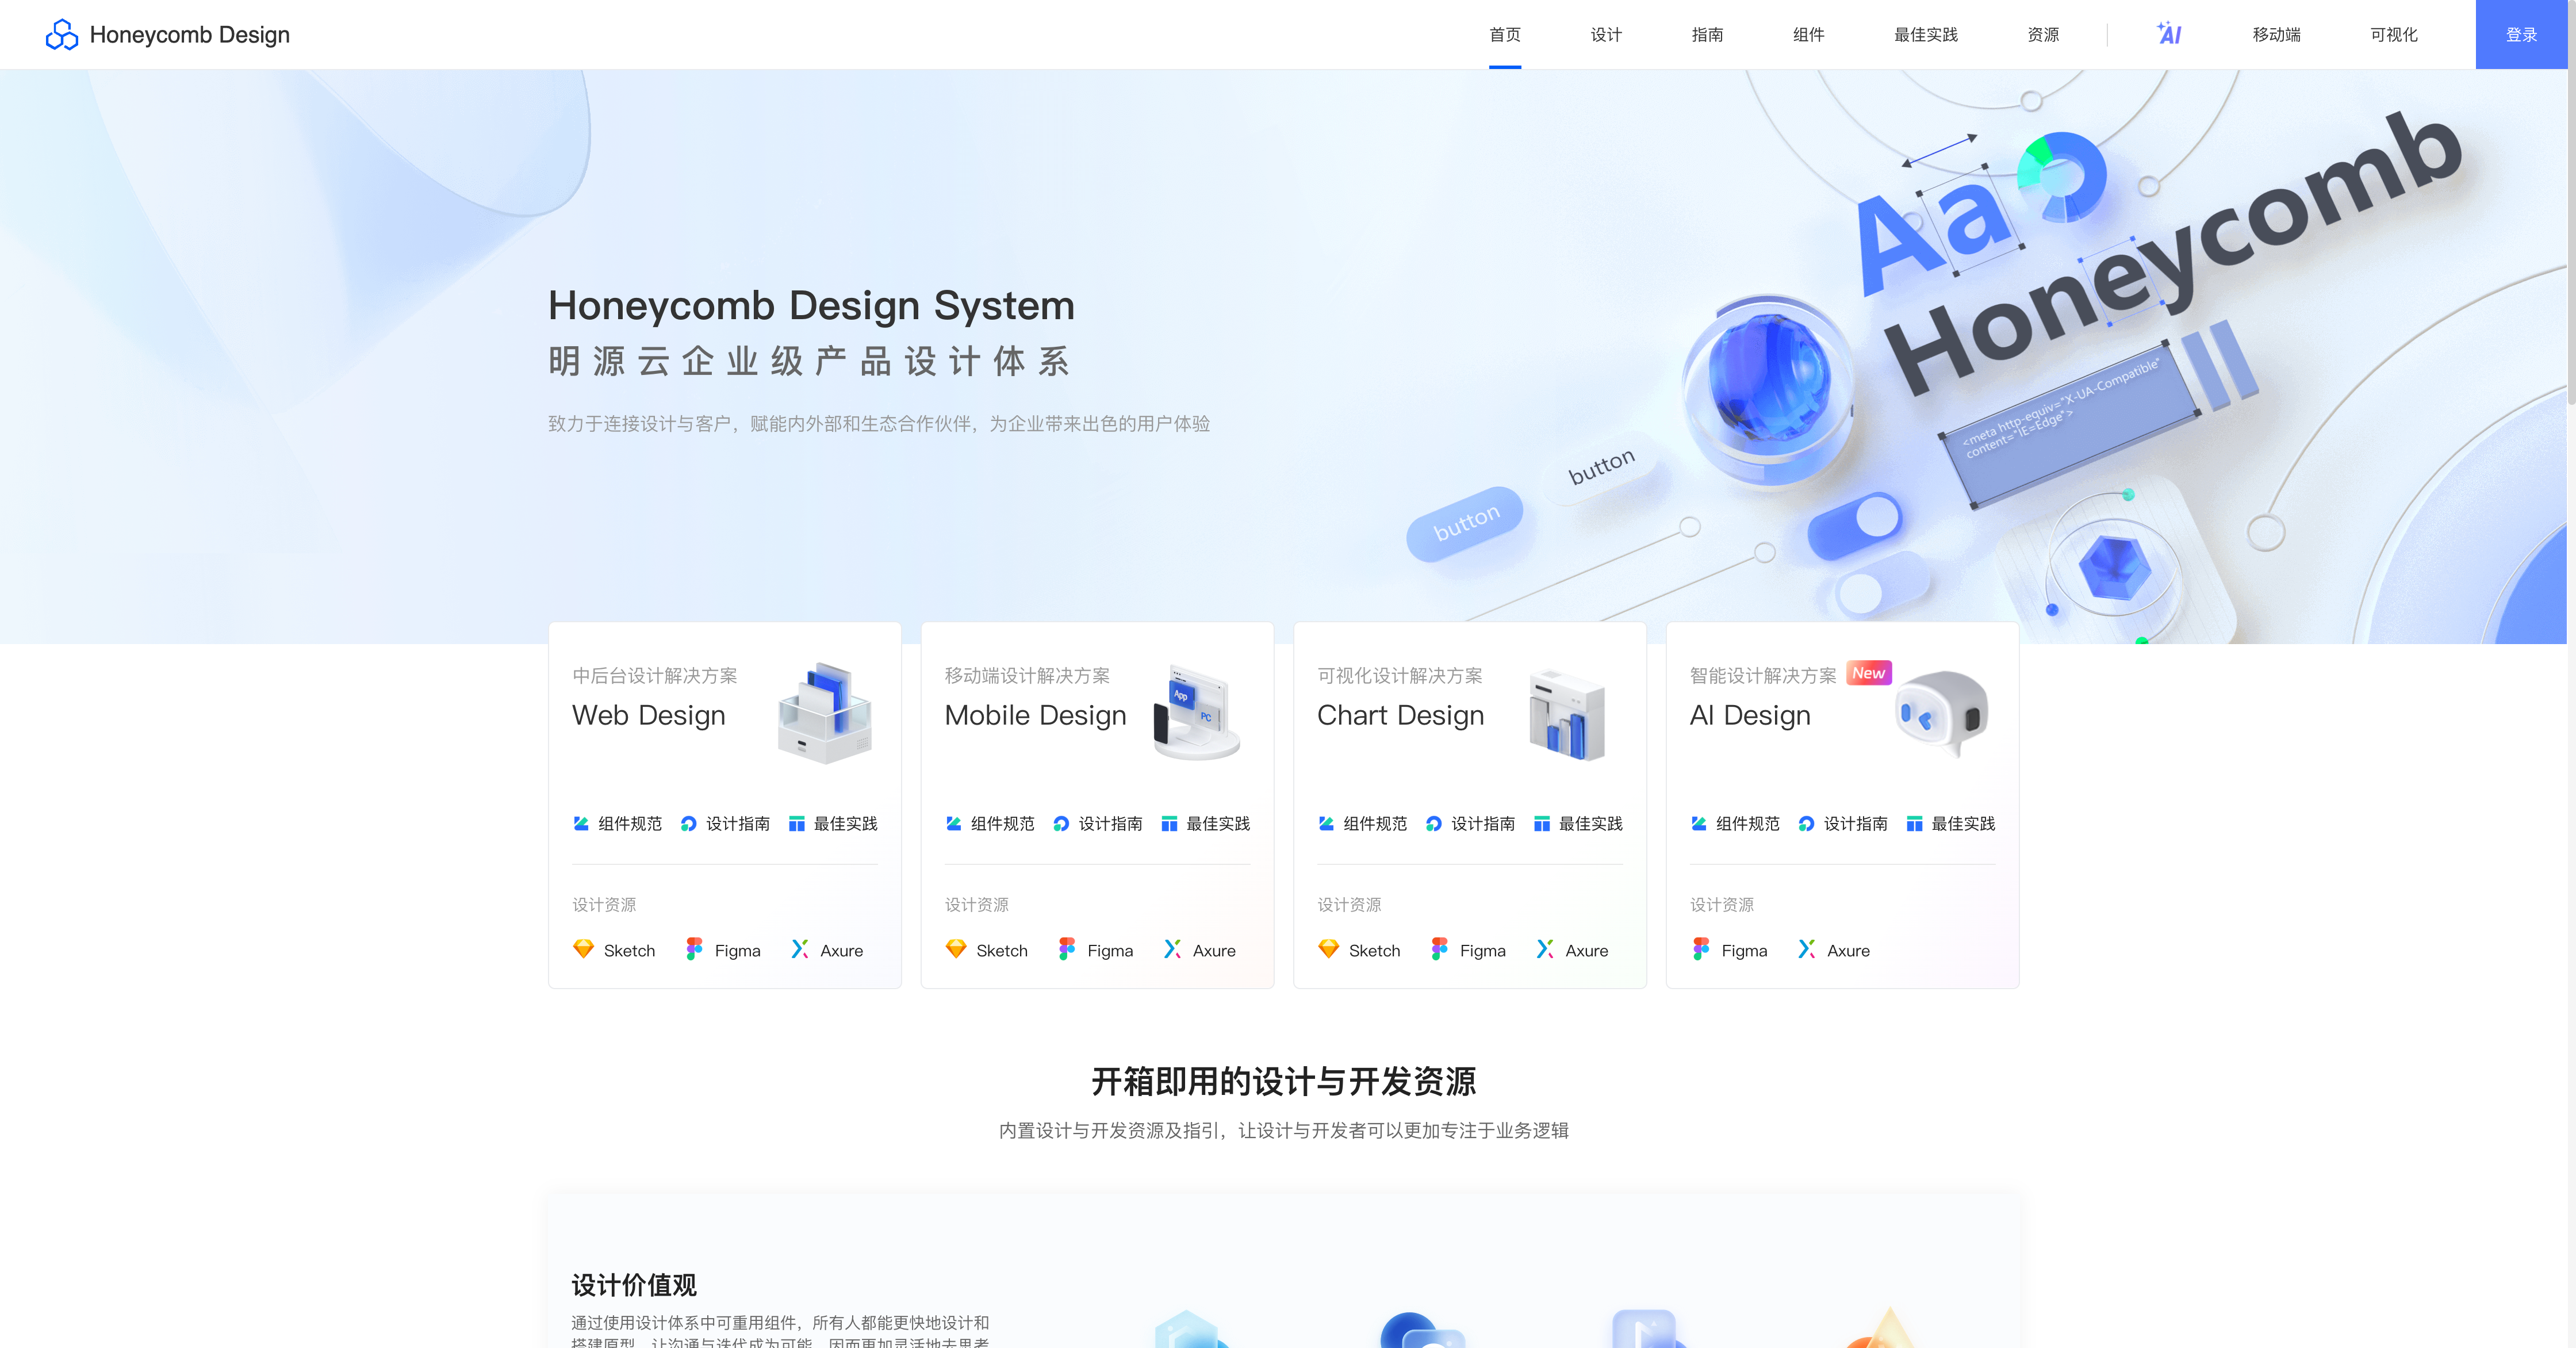Viewport: 2576px width, 1348px height.
Task: Click 组件规范 icon in AI Design card
Action: click(1699, 823)
